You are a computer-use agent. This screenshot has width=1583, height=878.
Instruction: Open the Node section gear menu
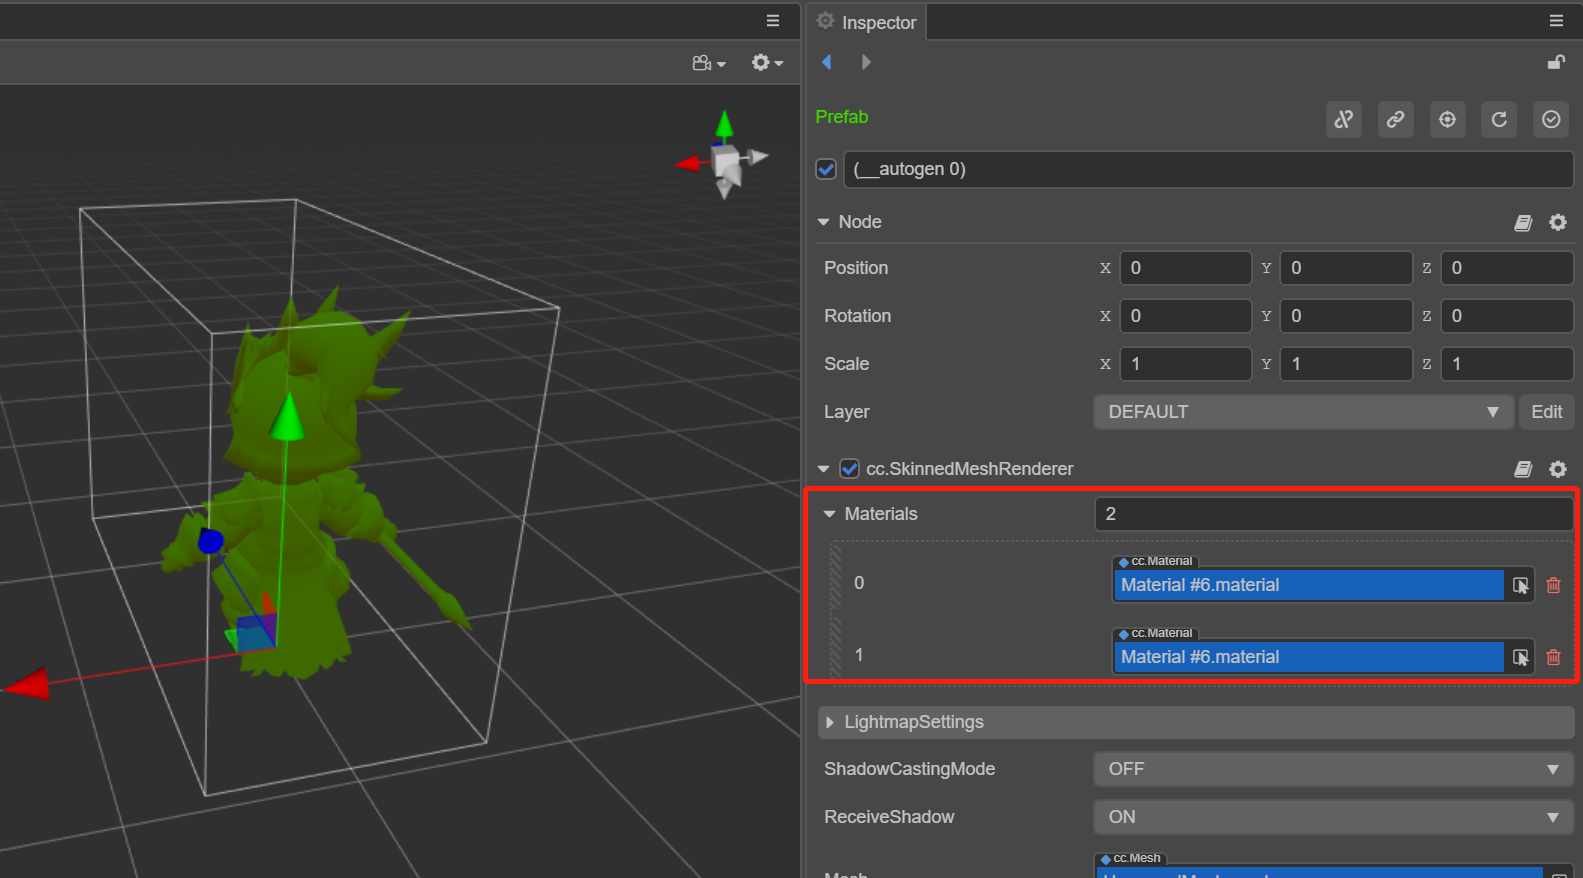[1558, 222]
